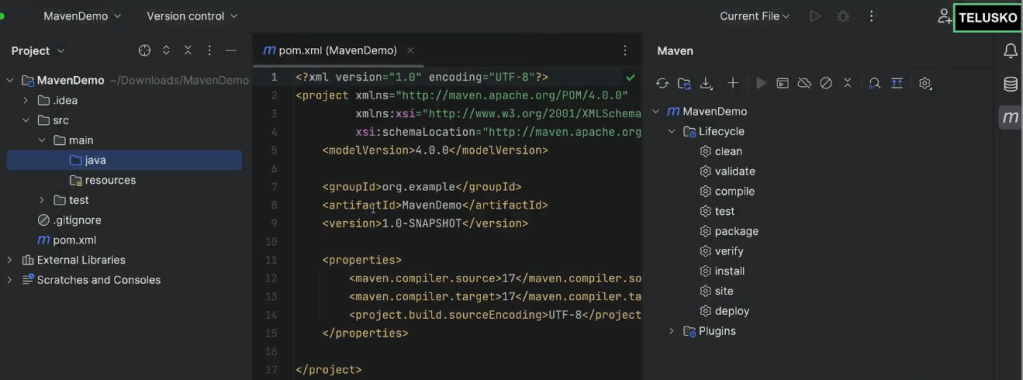Viewport: 1023px width, 380px height.
Task: Expand the Scratches and Consoles arrow
Action: (10, 280)
